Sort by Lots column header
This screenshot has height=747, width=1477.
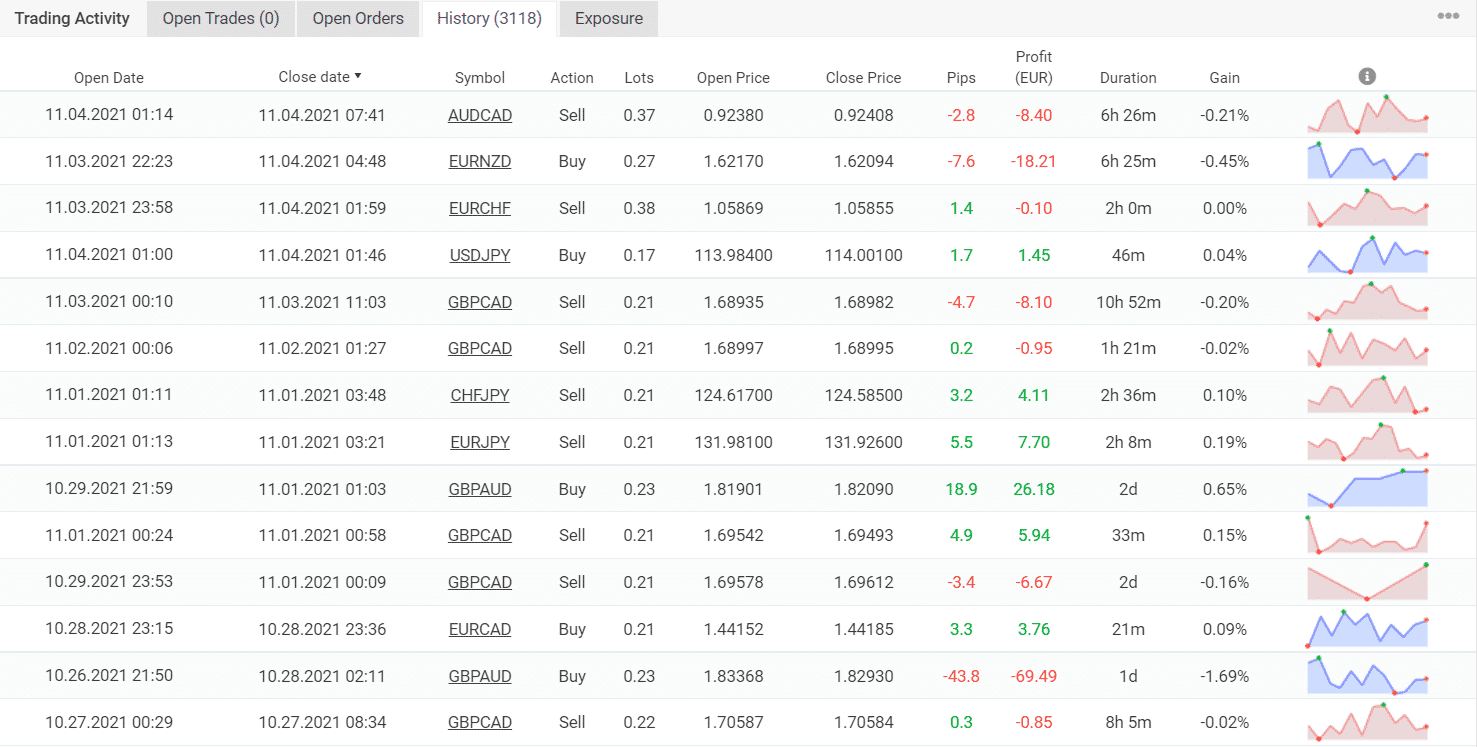click(x=639, y=77)
